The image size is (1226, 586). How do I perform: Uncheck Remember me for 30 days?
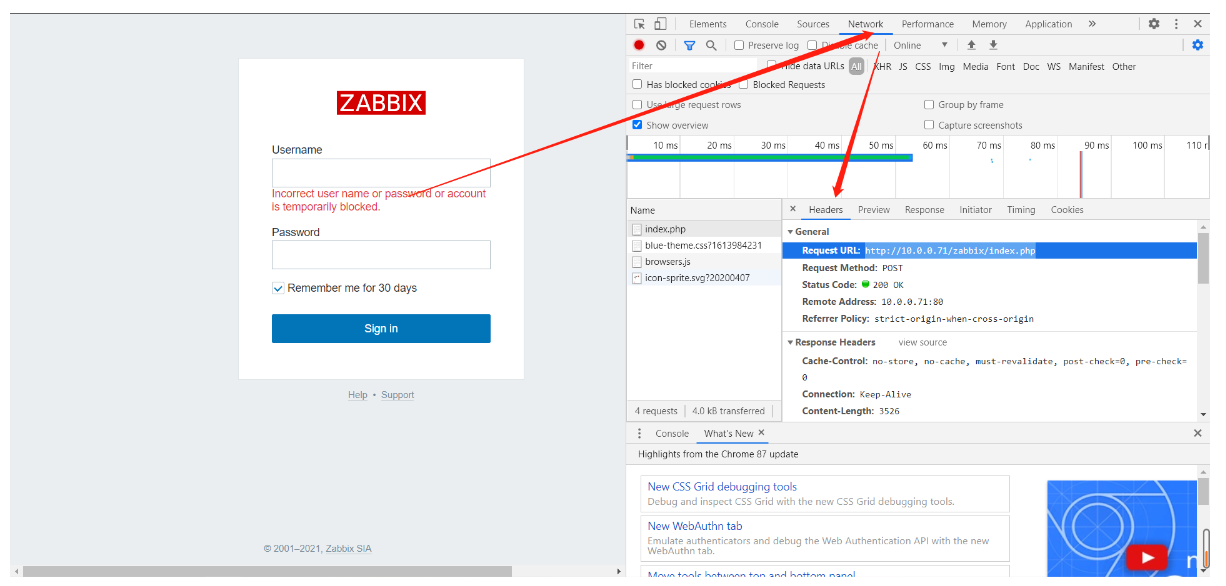[278, 288]
